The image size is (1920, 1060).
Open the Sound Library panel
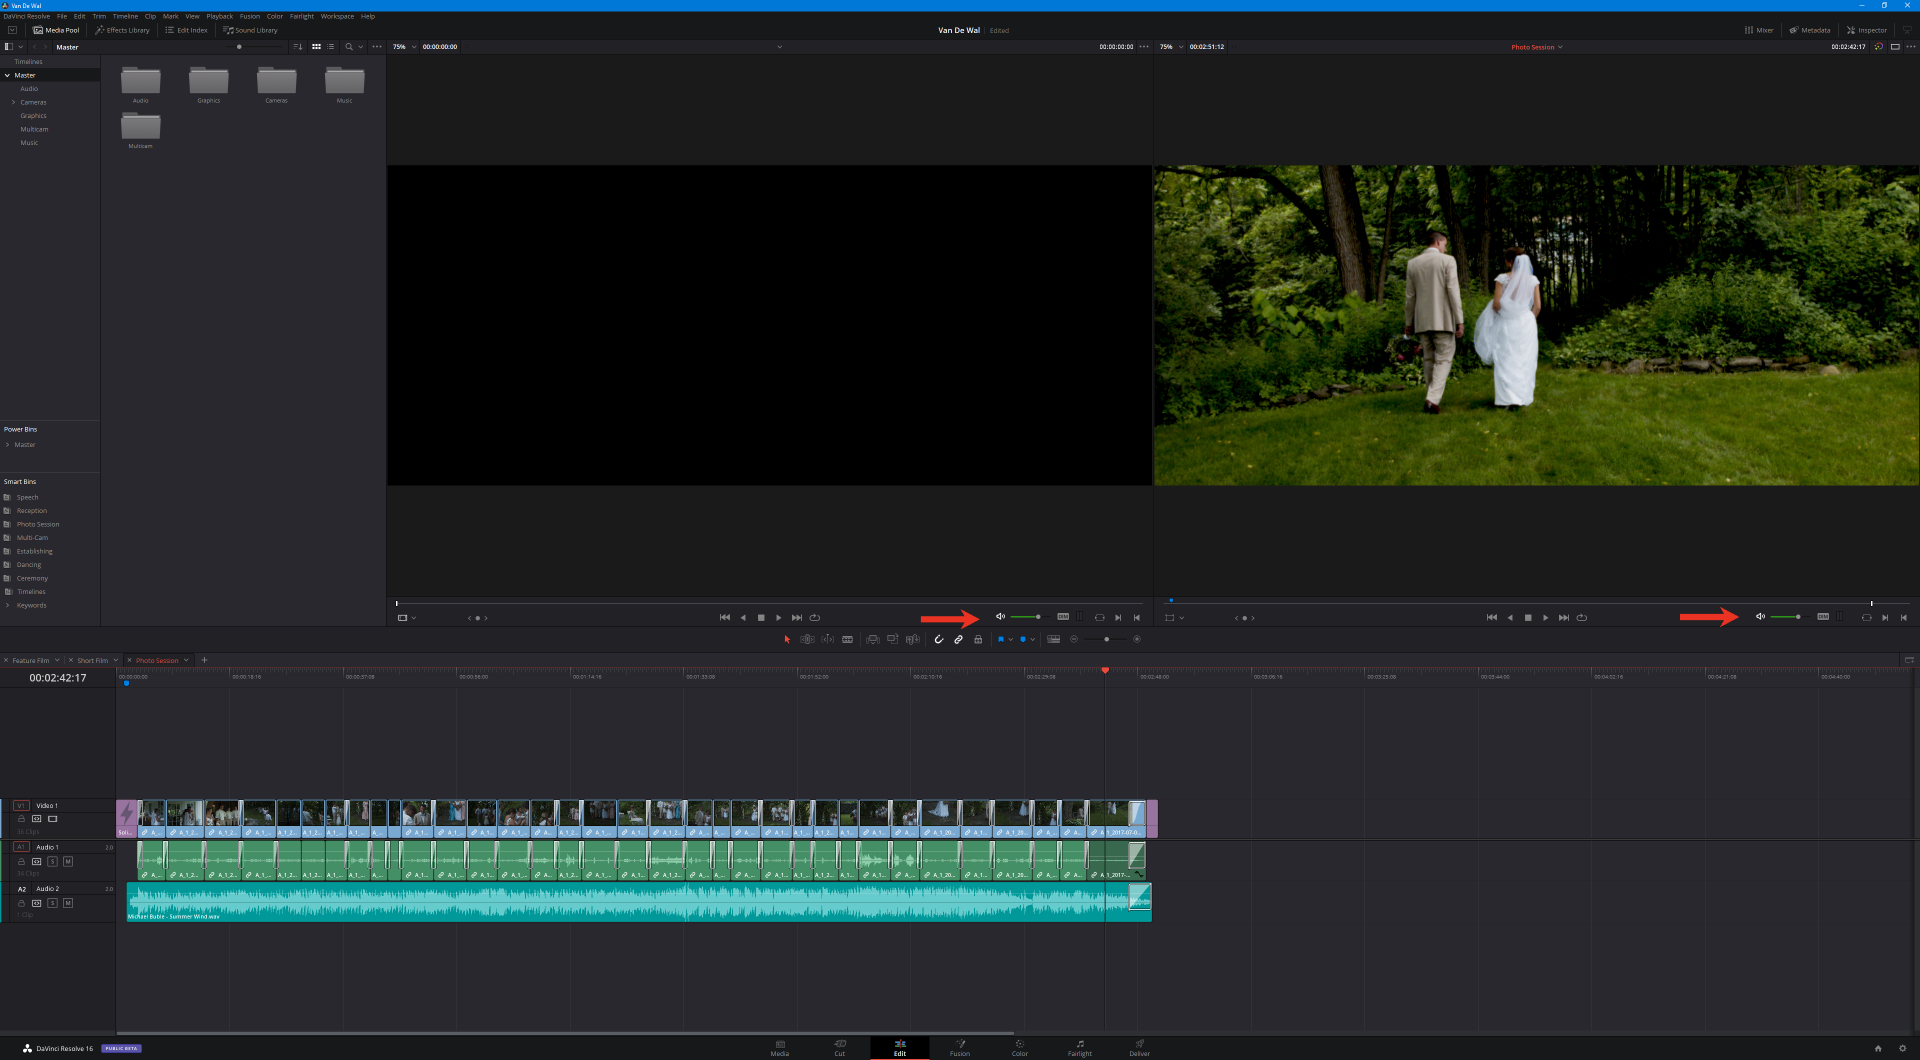(x=250, y=30)
